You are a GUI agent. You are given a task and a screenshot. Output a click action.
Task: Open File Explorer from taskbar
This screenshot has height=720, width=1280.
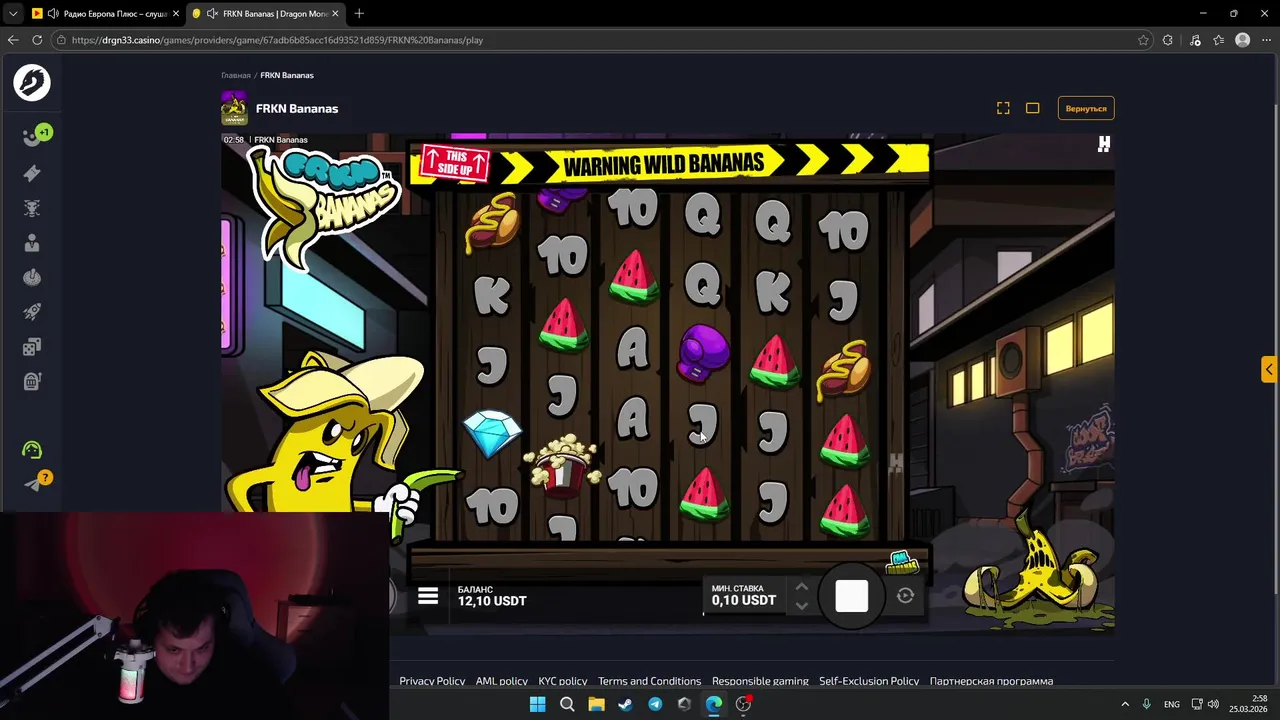(596, 704)
